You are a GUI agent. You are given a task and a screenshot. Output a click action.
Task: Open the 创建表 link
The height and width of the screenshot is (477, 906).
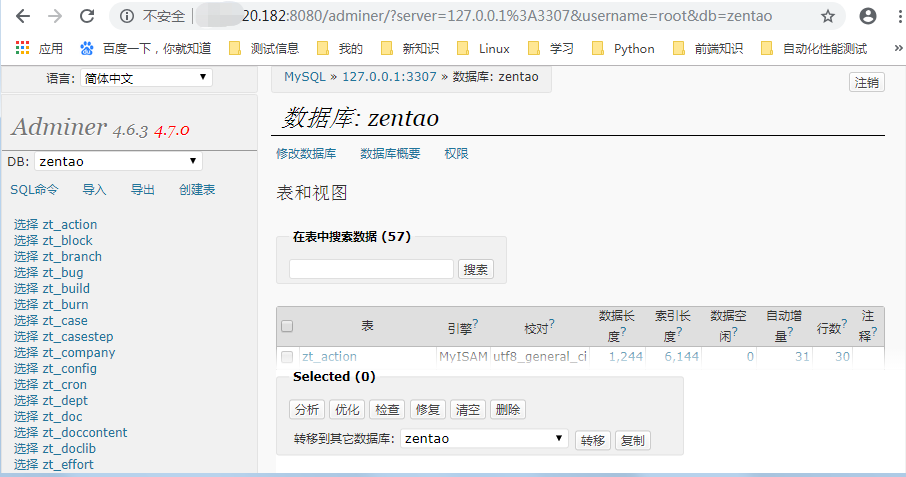(x=197, y=189)
